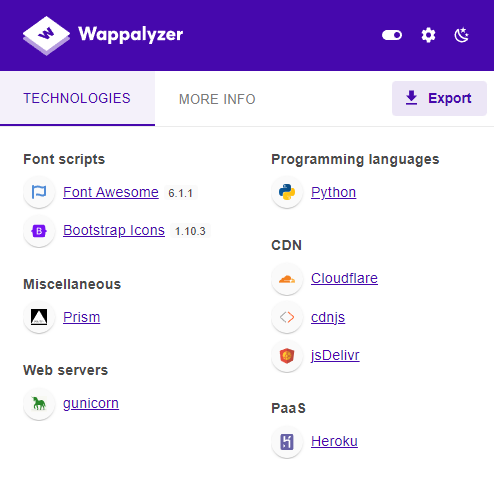Toggle the Wappalyzer enable switch
The height and width of the screenshot is (481, 494).
pos(392,35)
